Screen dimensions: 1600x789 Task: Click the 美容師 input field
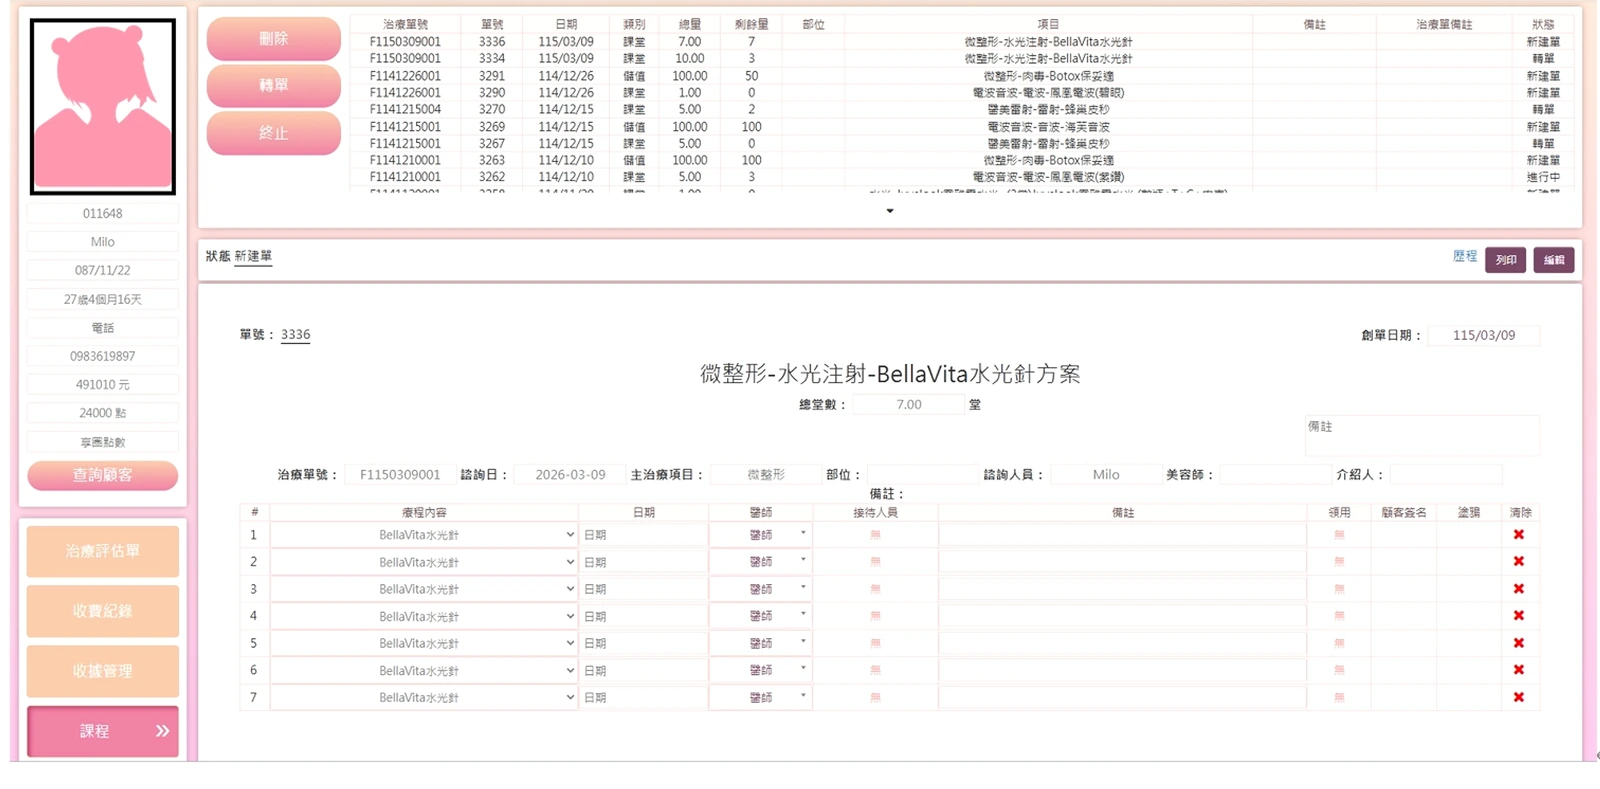point(1275,475)
